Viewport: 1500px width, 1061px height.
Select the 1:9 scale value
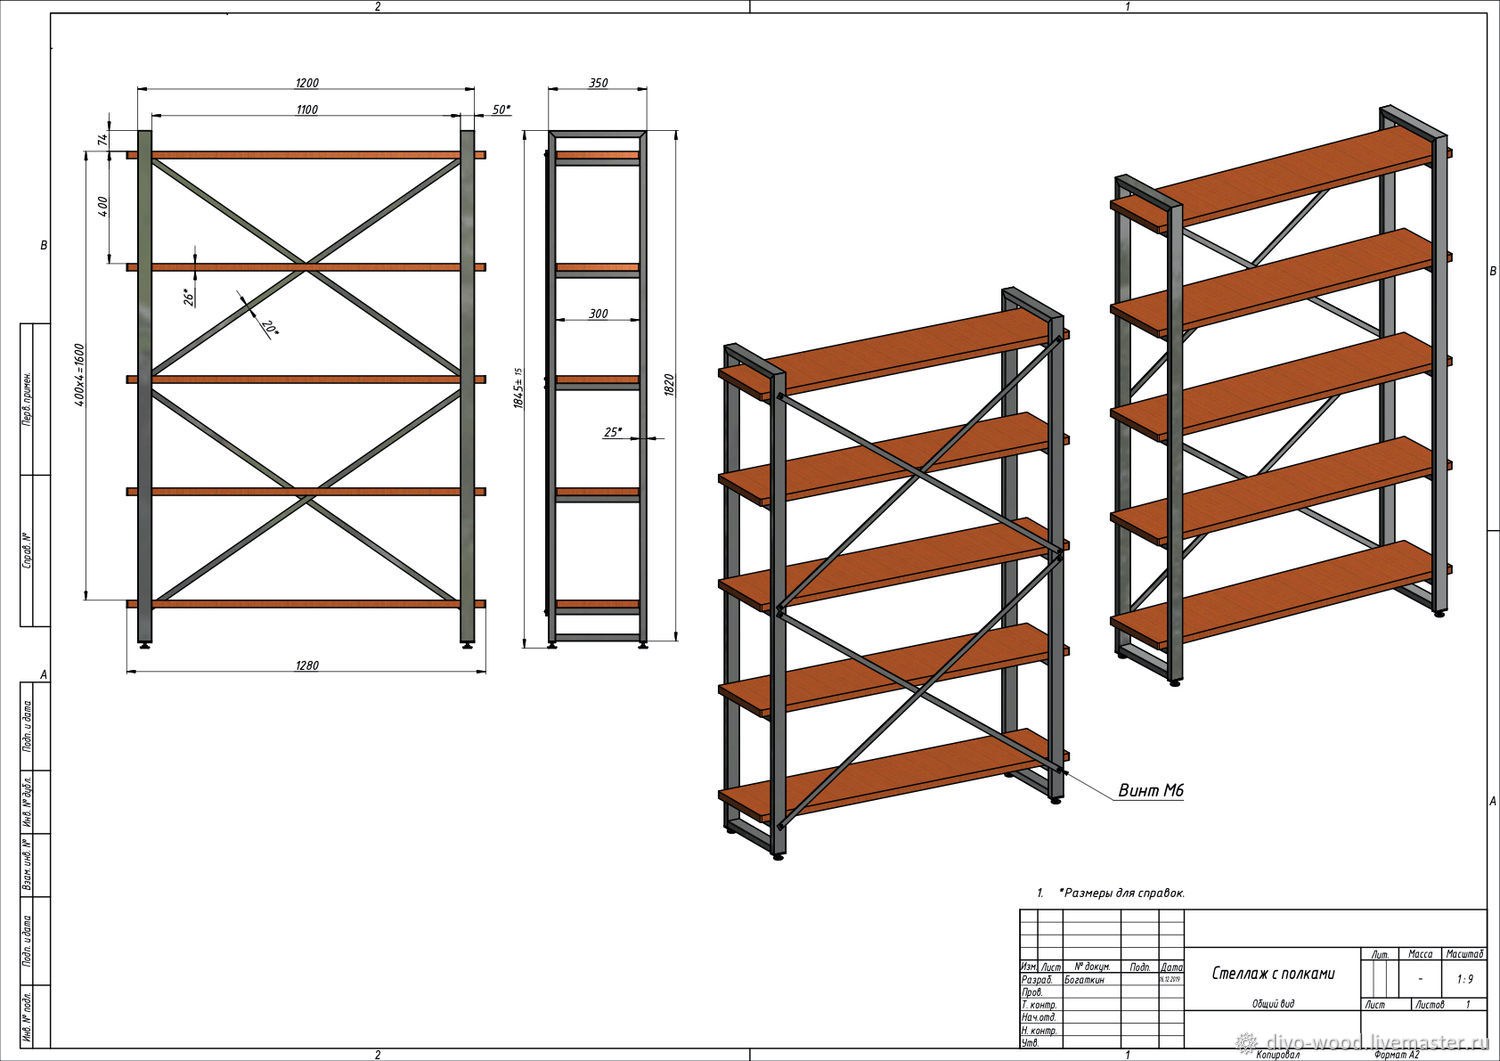pos(1464,979)
